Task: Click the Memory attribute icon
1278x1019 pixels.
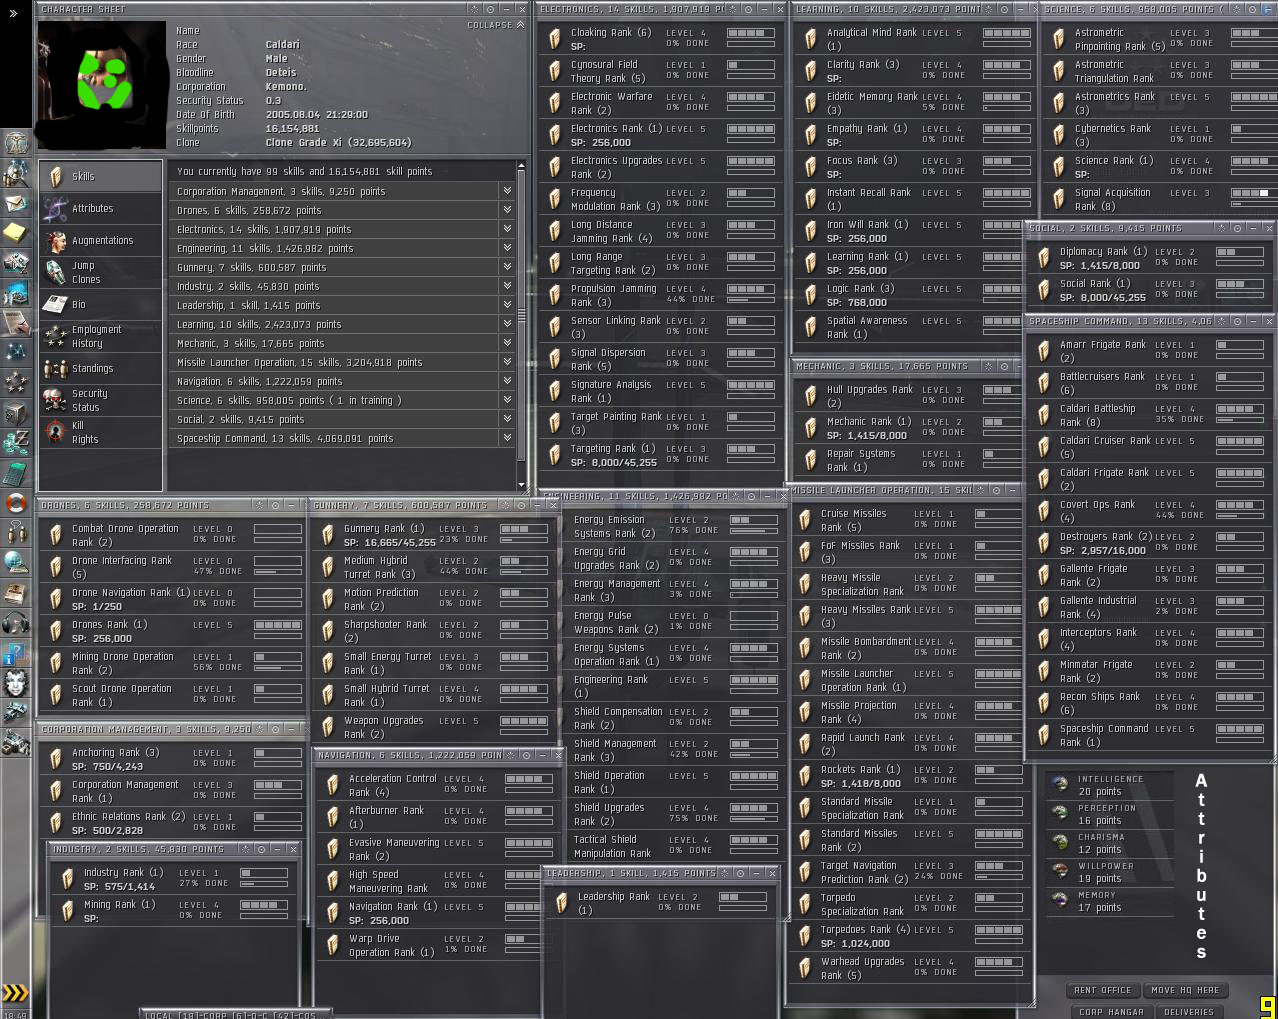Action: click(1059, 901)
